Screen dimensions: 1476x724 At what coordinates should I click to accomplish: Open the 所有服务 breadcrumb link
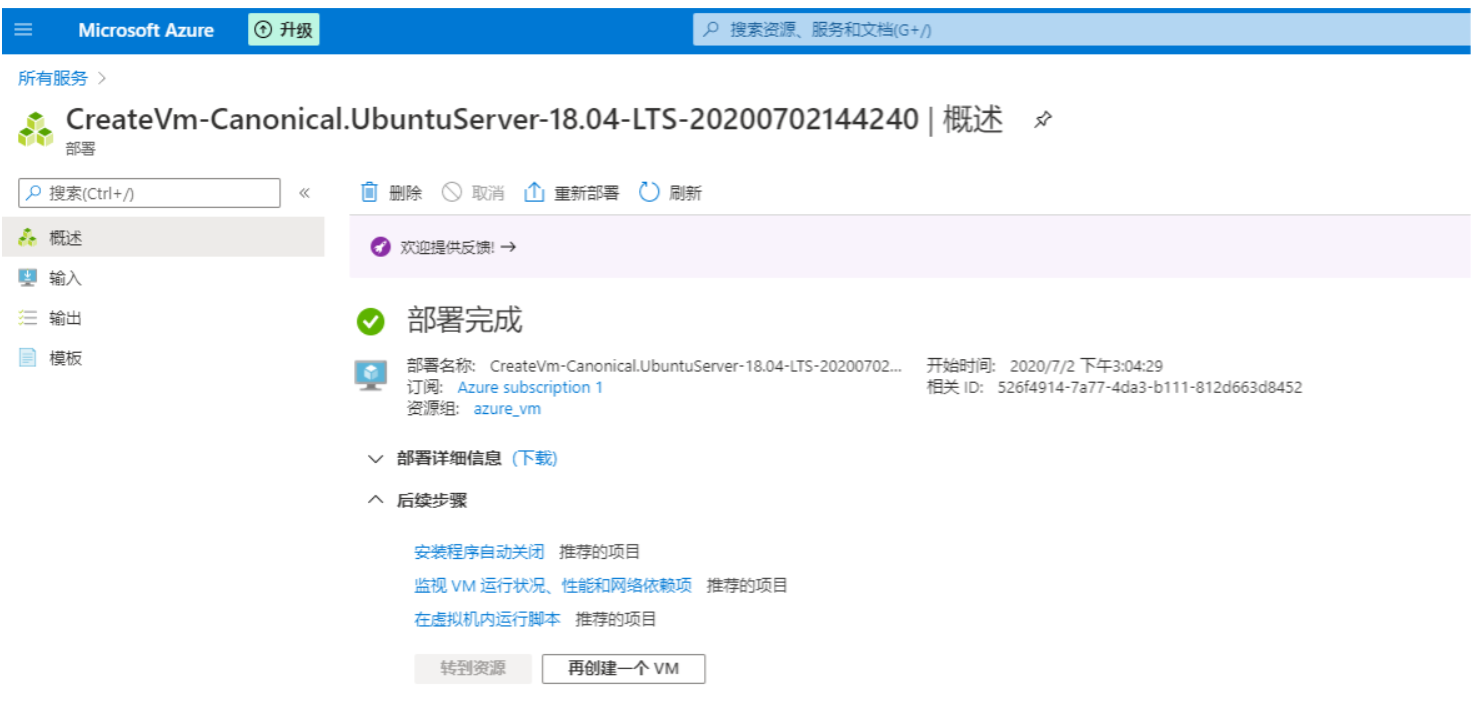tap(53, 78)
